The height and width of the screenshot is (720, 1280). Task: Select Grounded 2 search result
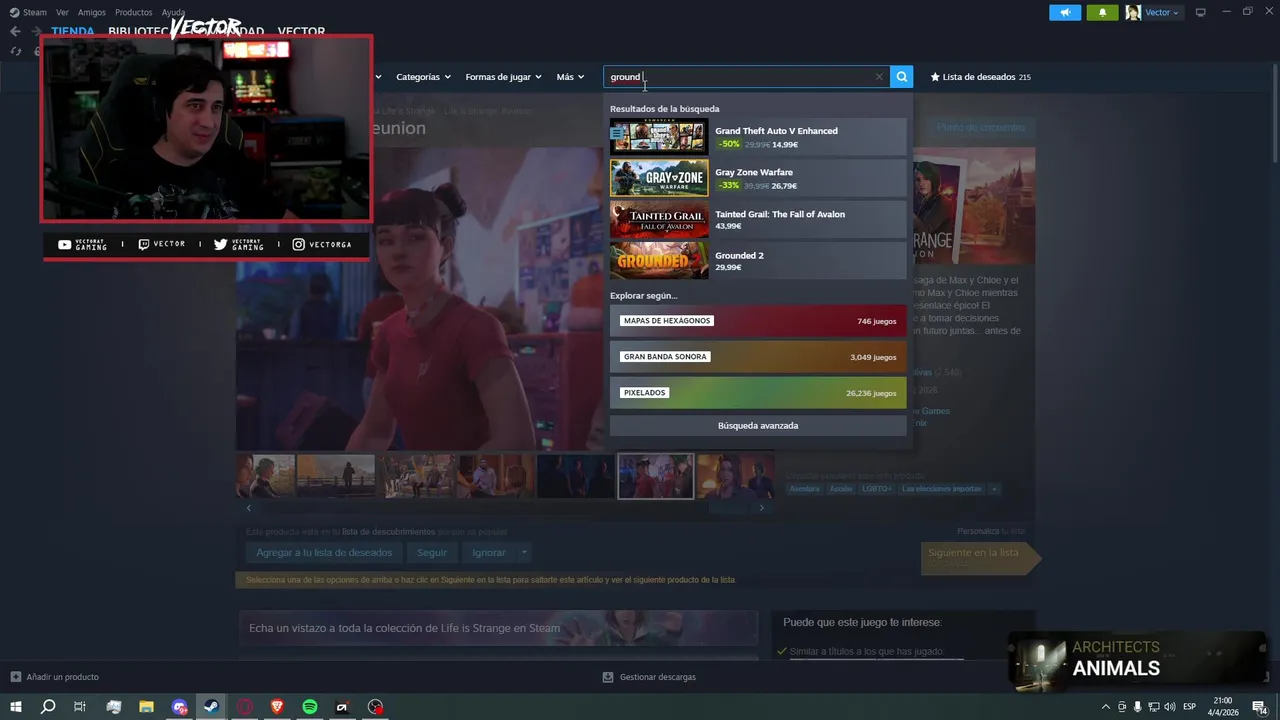(758, 261)
